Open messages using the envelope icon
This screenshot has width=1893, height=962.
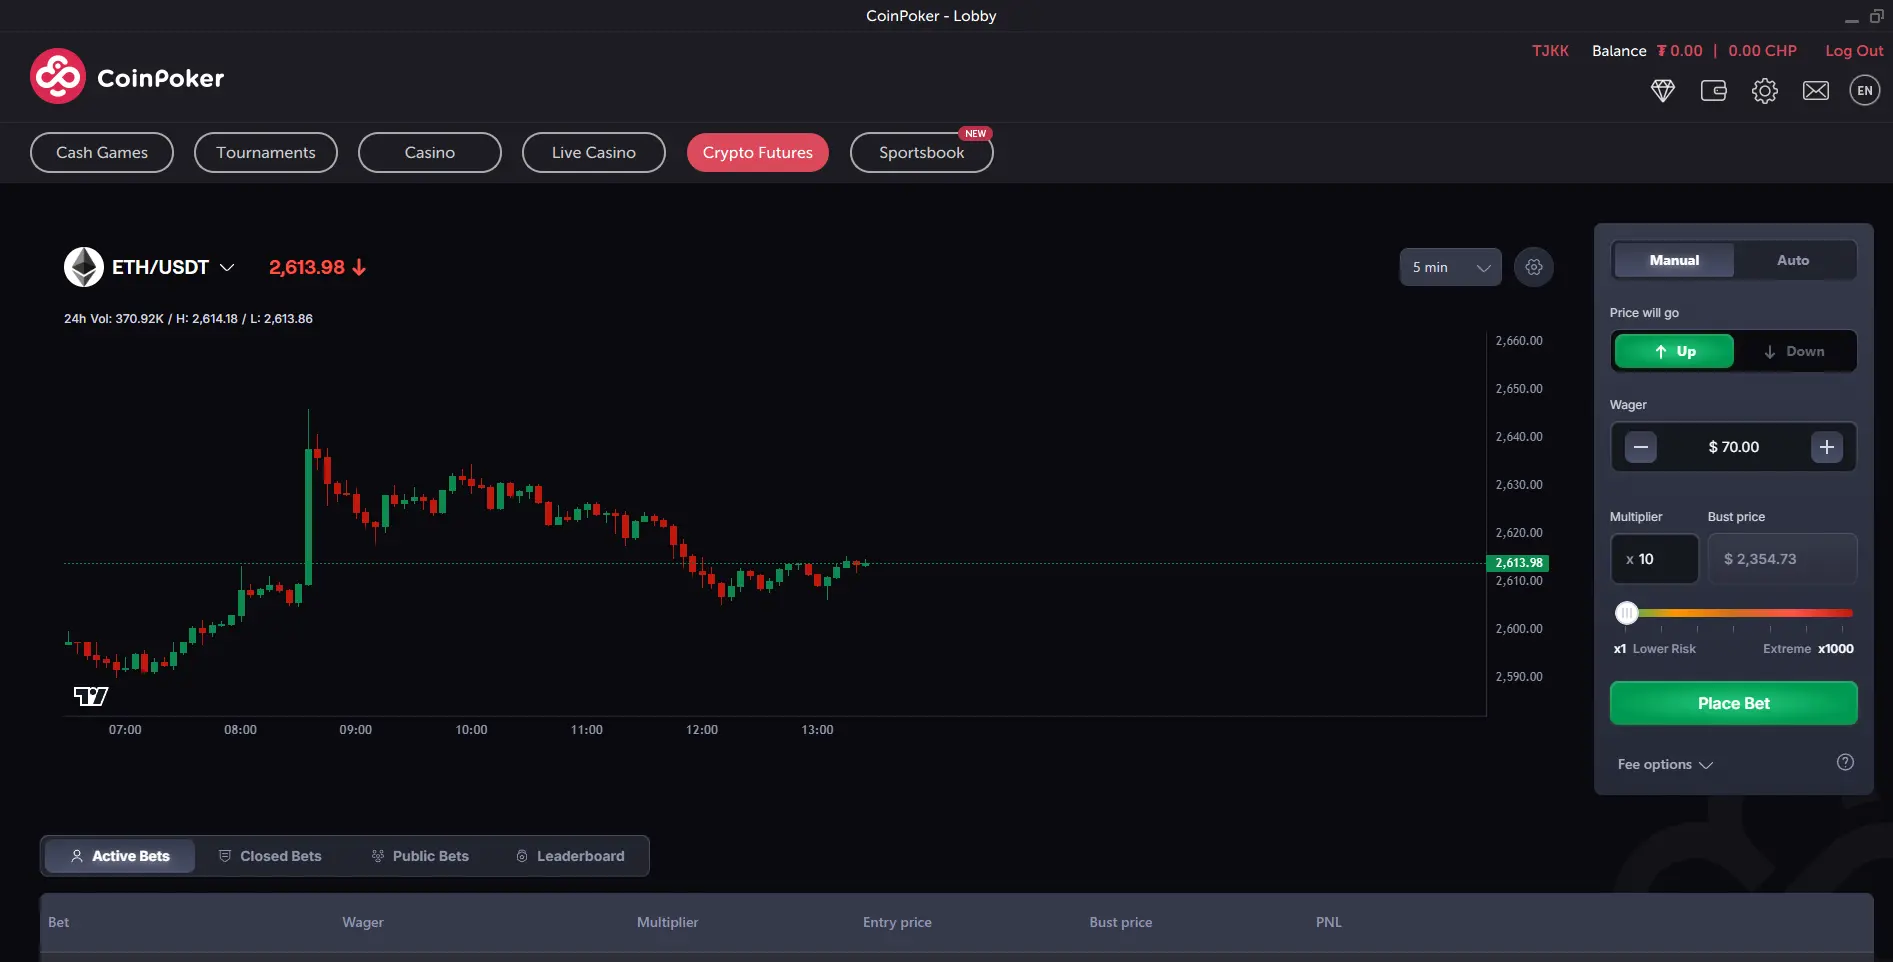[x=1816, y=90]
